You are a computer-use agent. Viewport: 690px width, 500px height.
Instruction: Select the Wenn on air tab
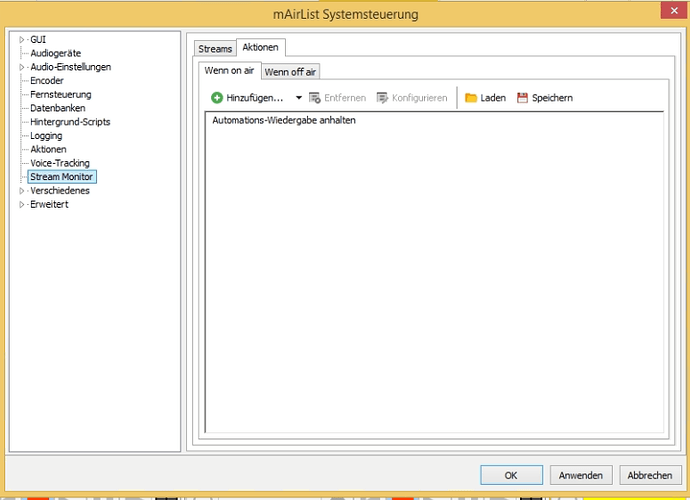click(x=229, y=71)
